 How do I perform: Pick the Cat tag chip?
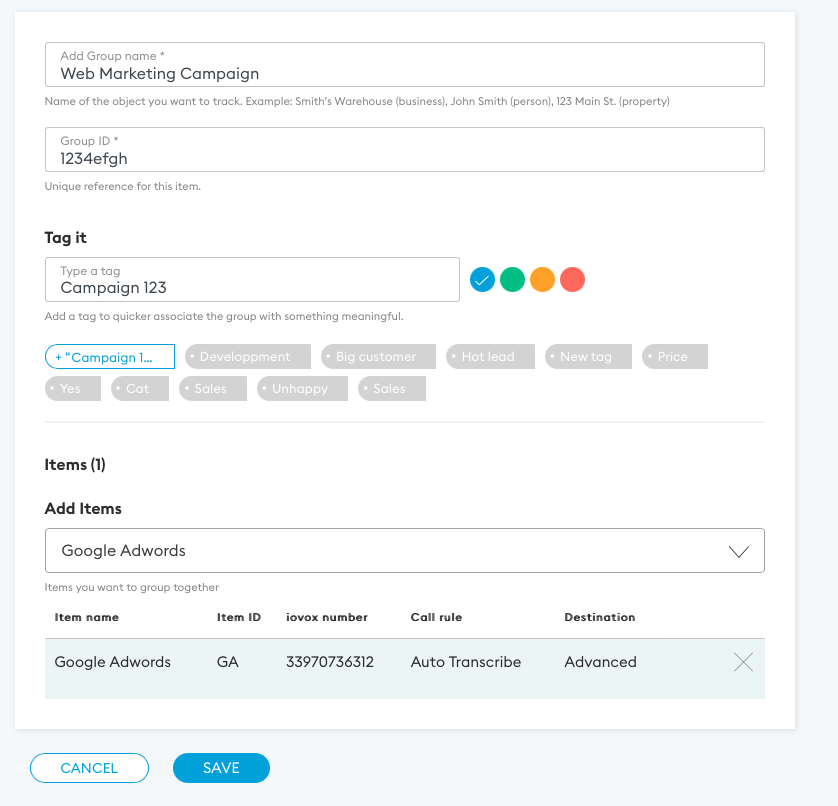click(x=139, y=389)
